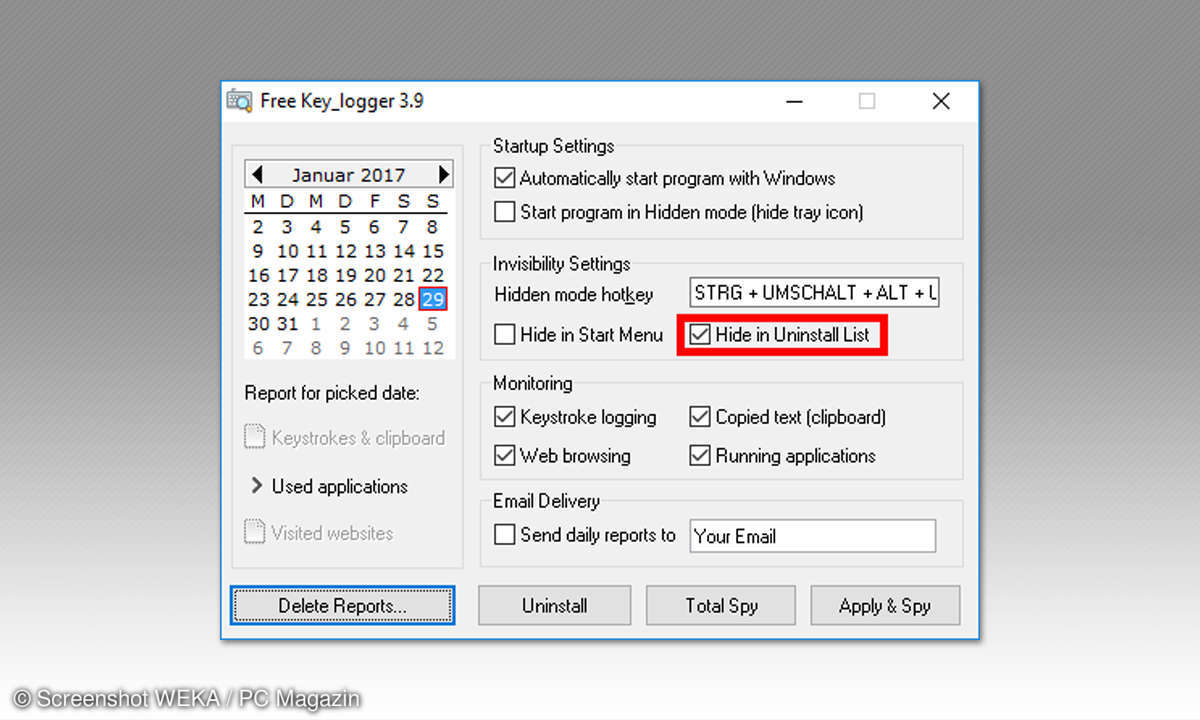The image size is (1200, 720).
Task: Open Keystrokes & clipboard report
Action: point(358,438)
